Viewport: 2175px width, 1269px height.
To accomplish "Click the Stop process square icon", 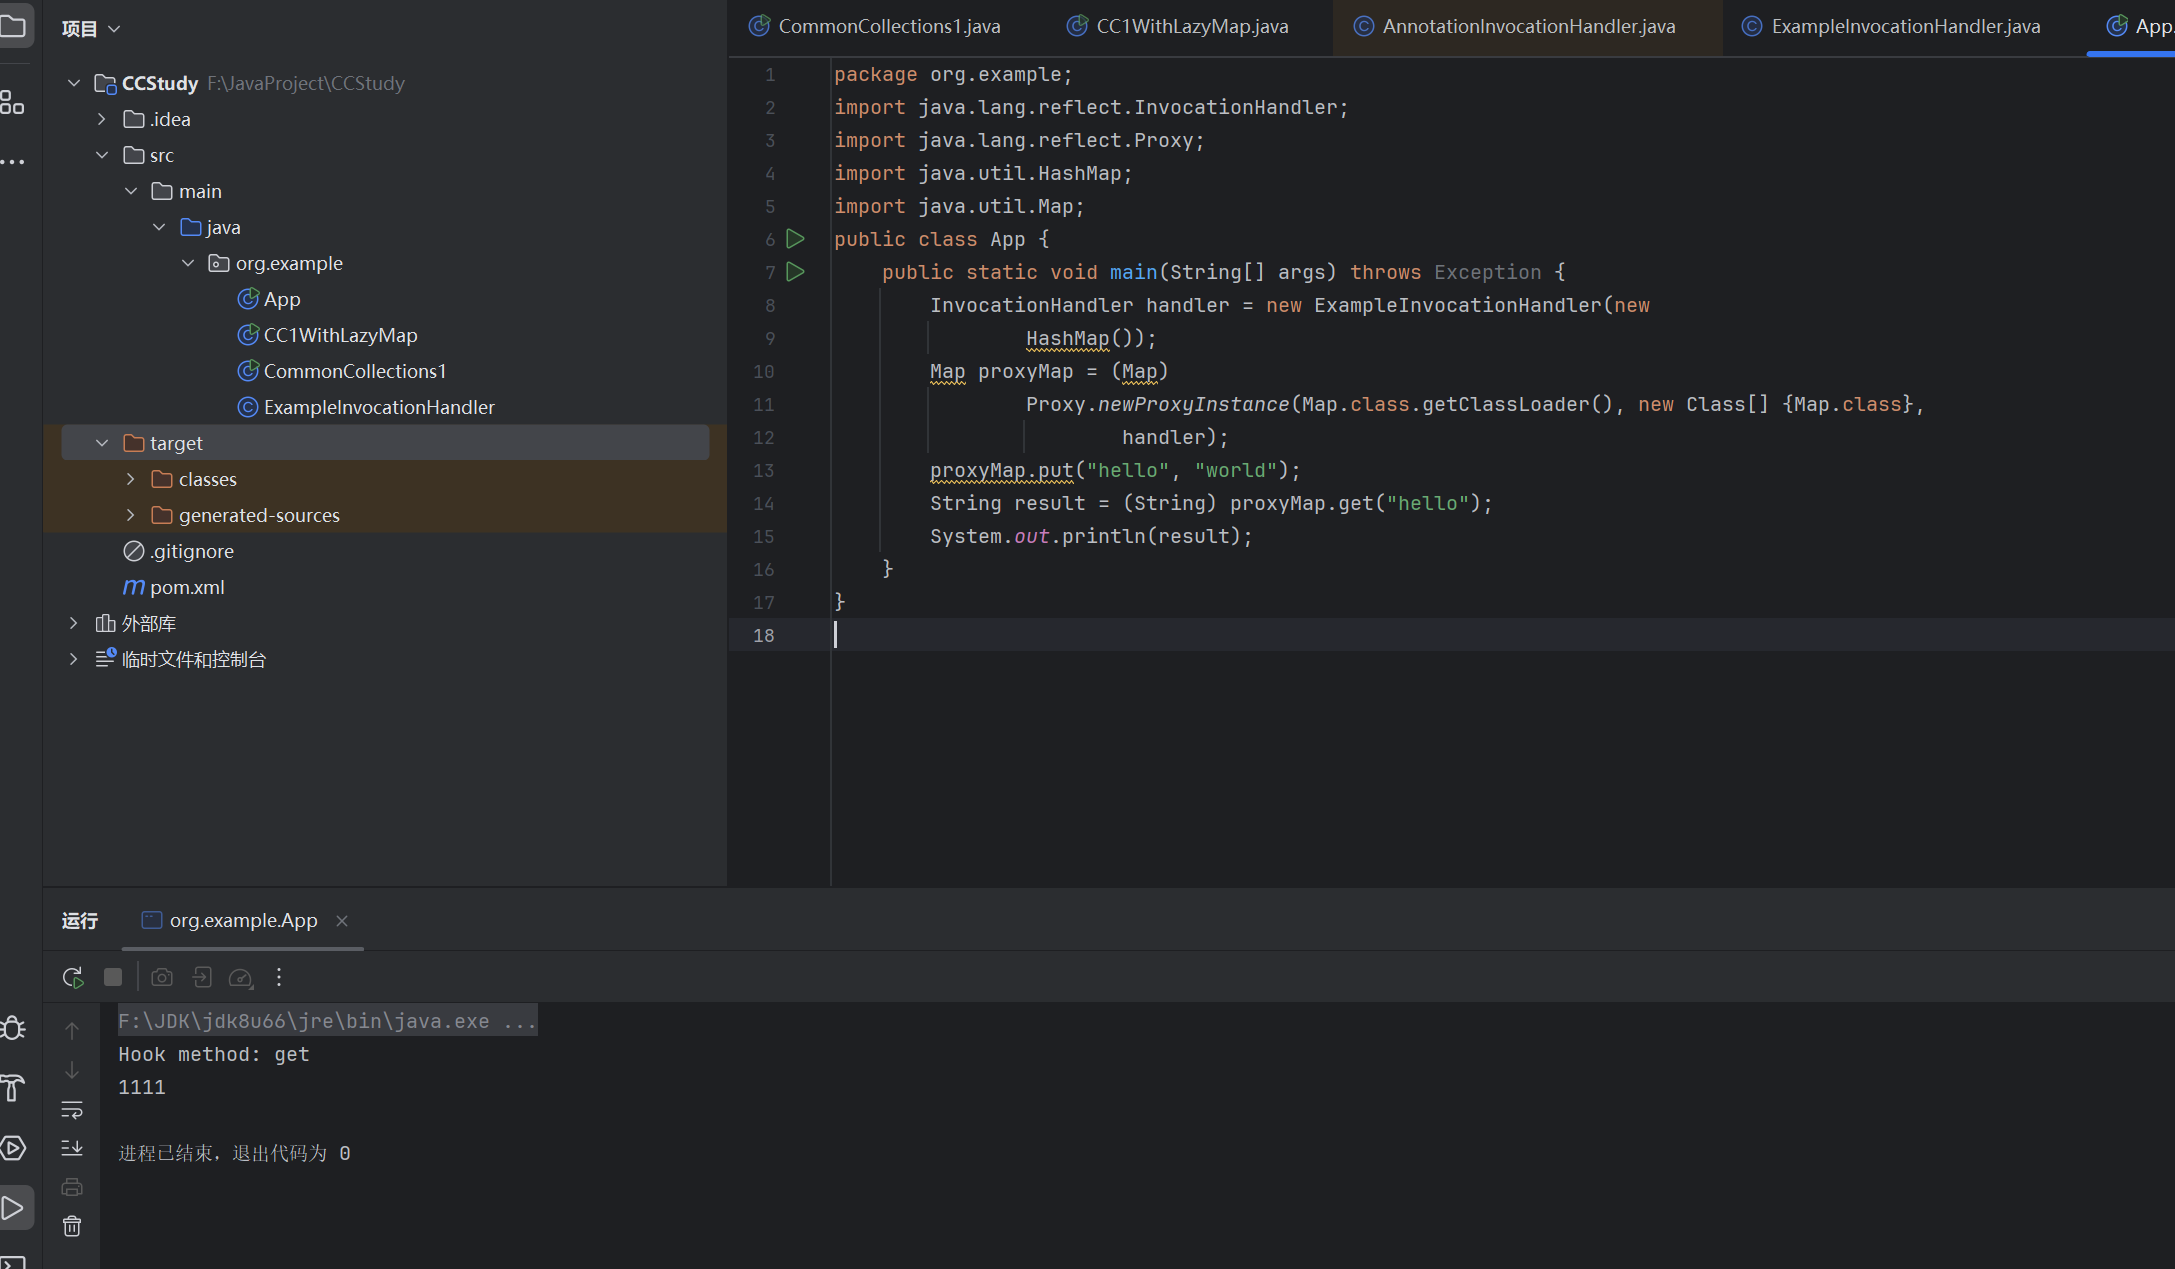I will pyautogui.click(x=113, y=977).
